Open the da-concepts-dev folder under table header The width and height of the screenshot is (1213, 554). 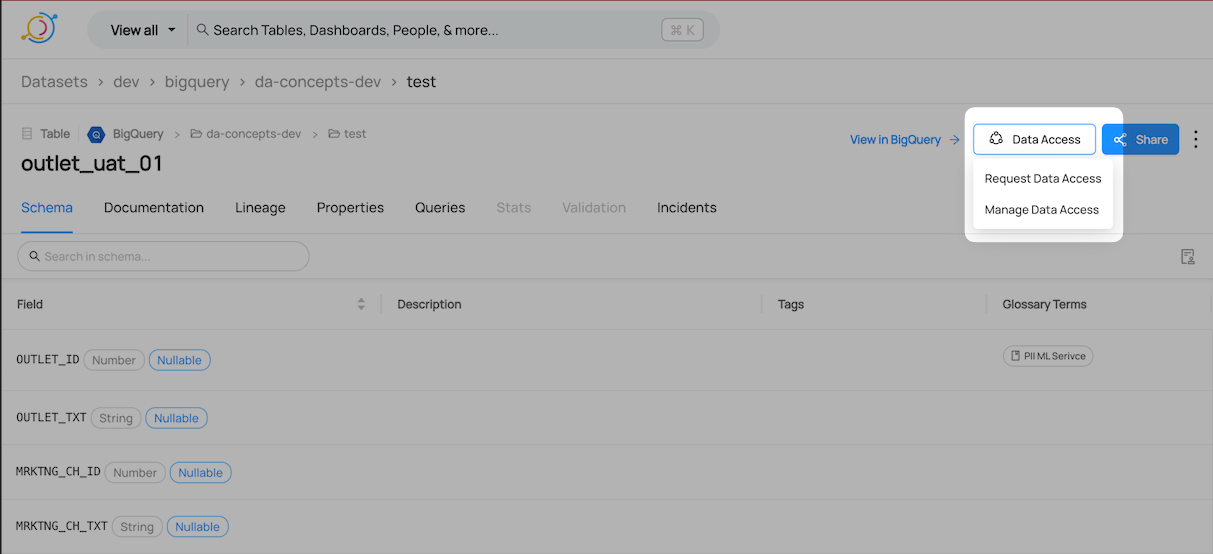[x=246, y=134]
